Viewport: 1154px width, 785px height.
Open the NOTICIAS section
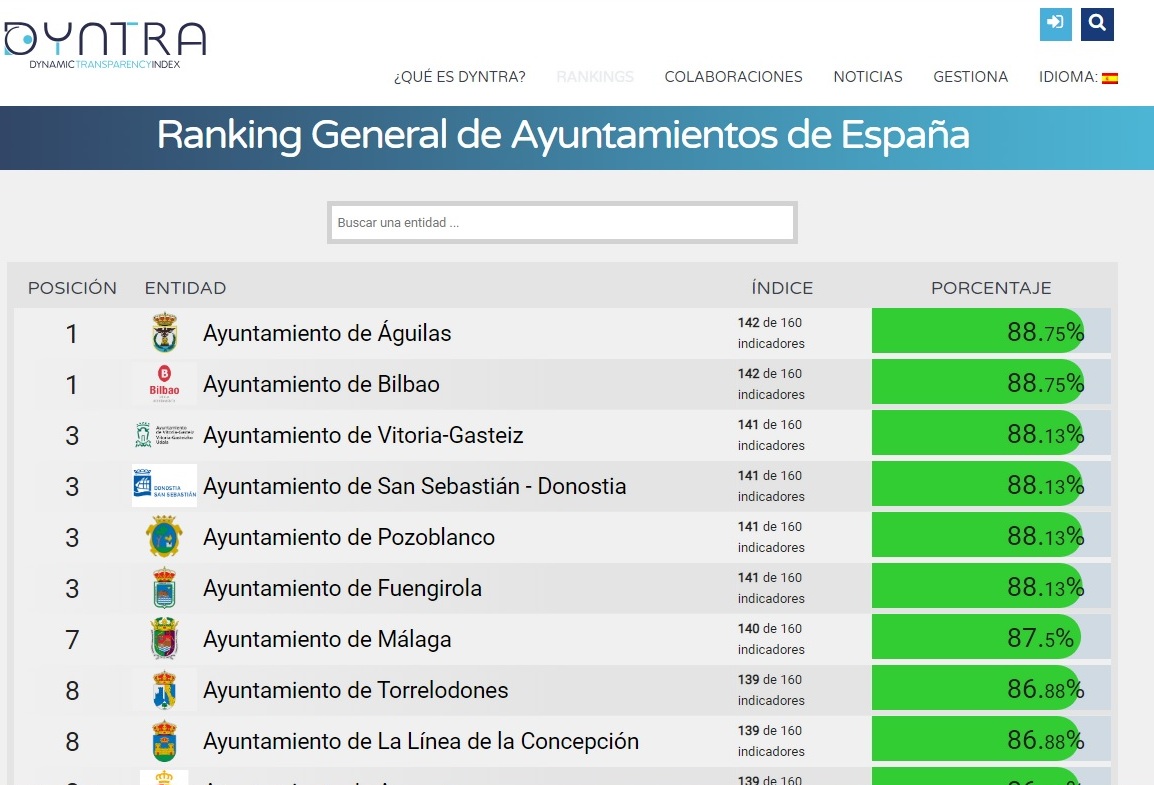pos(867,76)
